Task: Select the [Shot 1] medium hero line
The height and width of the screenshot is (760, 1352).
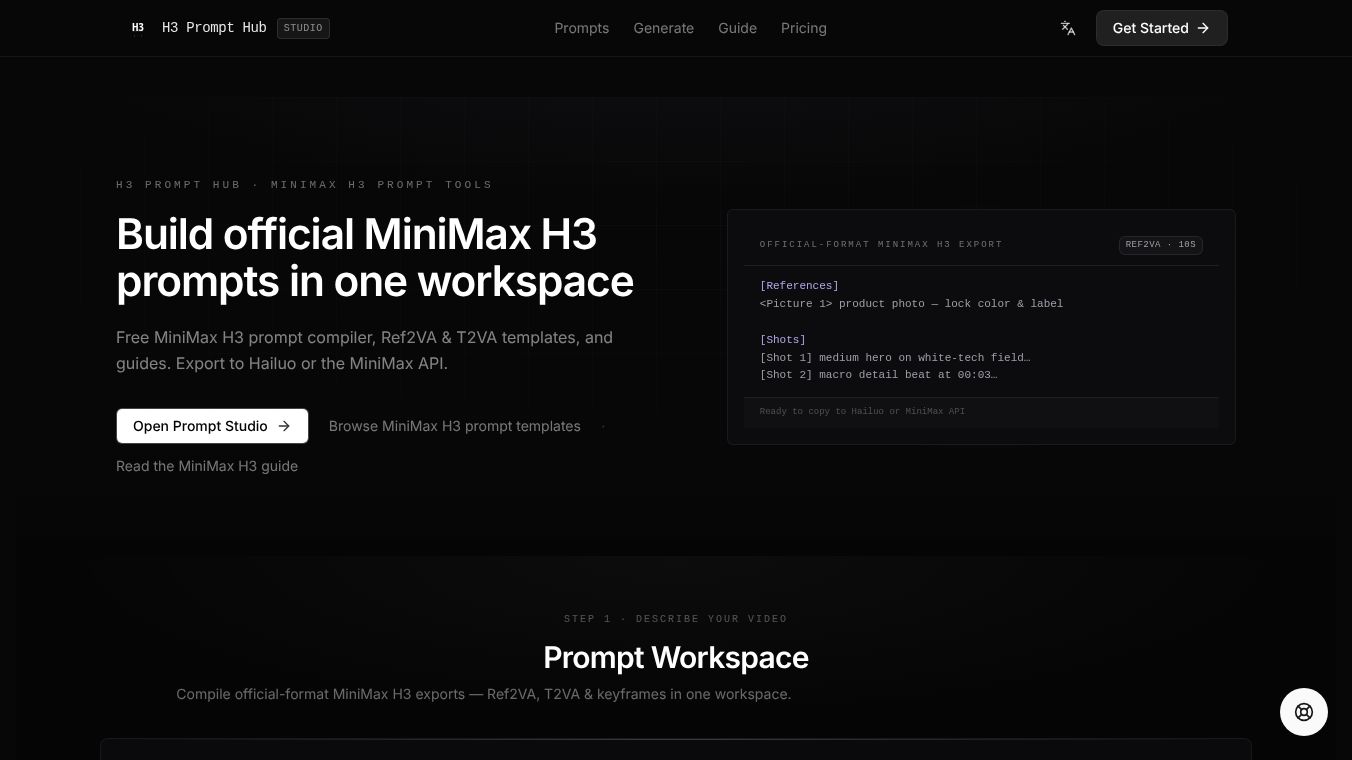Action: pyautogui.click(x=895, y=357)
